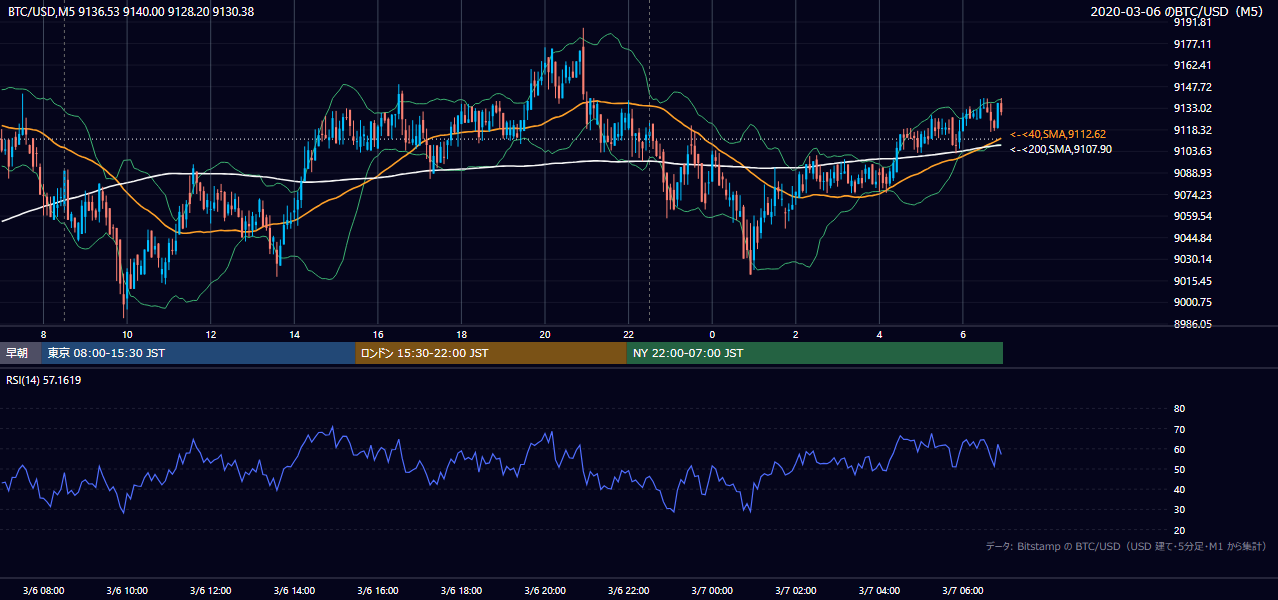
Task: Click the 3/7 02:00 bottom time label
Action: pos(796,591)
